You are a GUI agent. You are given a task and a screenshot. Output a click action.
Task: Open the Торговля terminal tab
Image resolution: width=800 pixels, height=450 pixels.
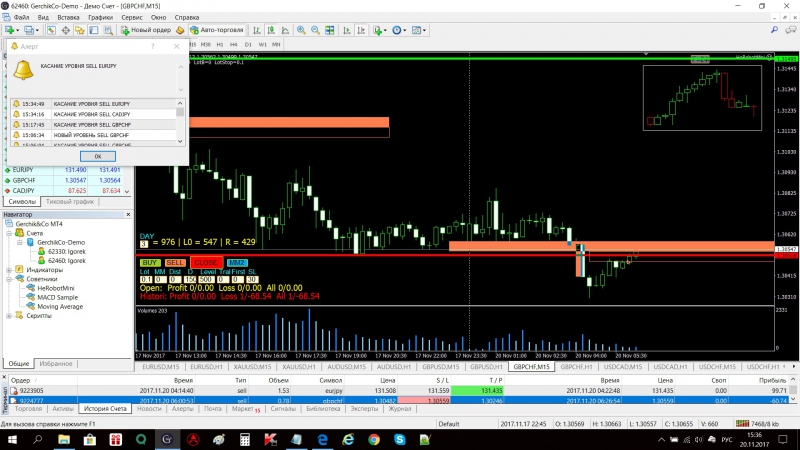28,409
